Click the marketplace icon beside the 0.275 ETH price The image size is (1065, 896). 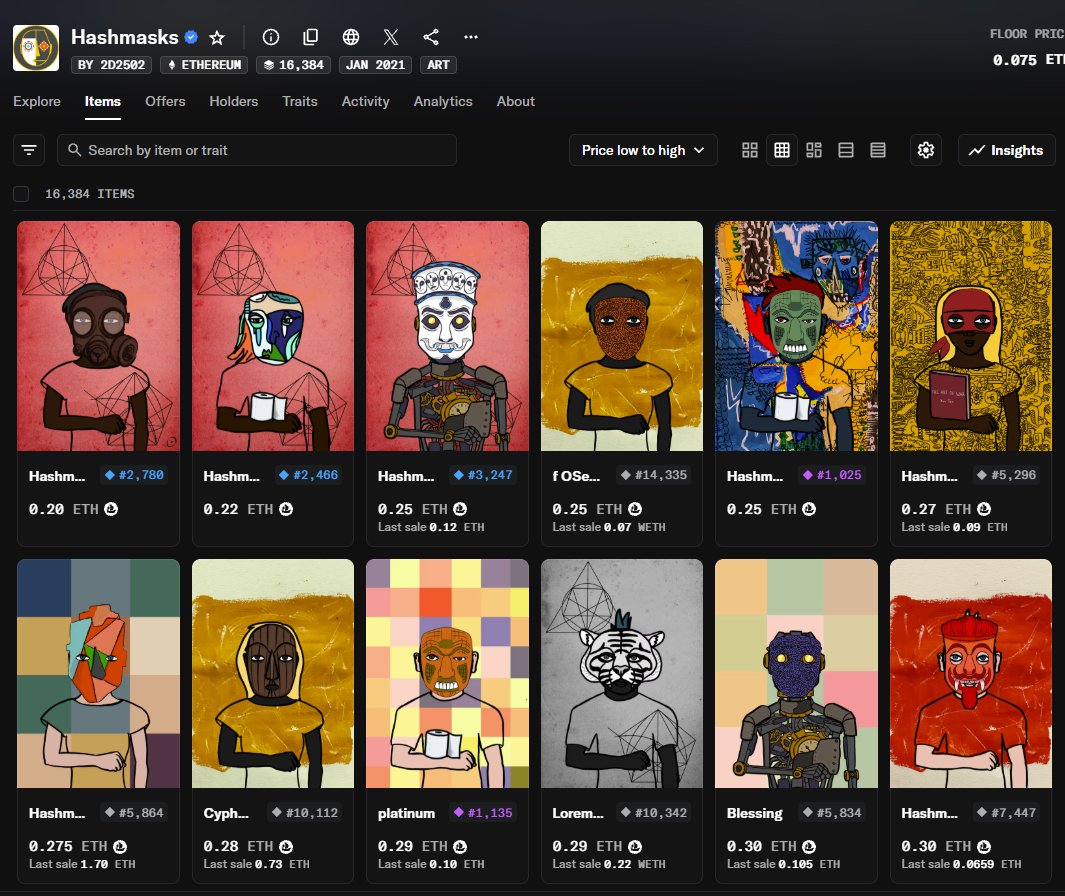[120, 846]
